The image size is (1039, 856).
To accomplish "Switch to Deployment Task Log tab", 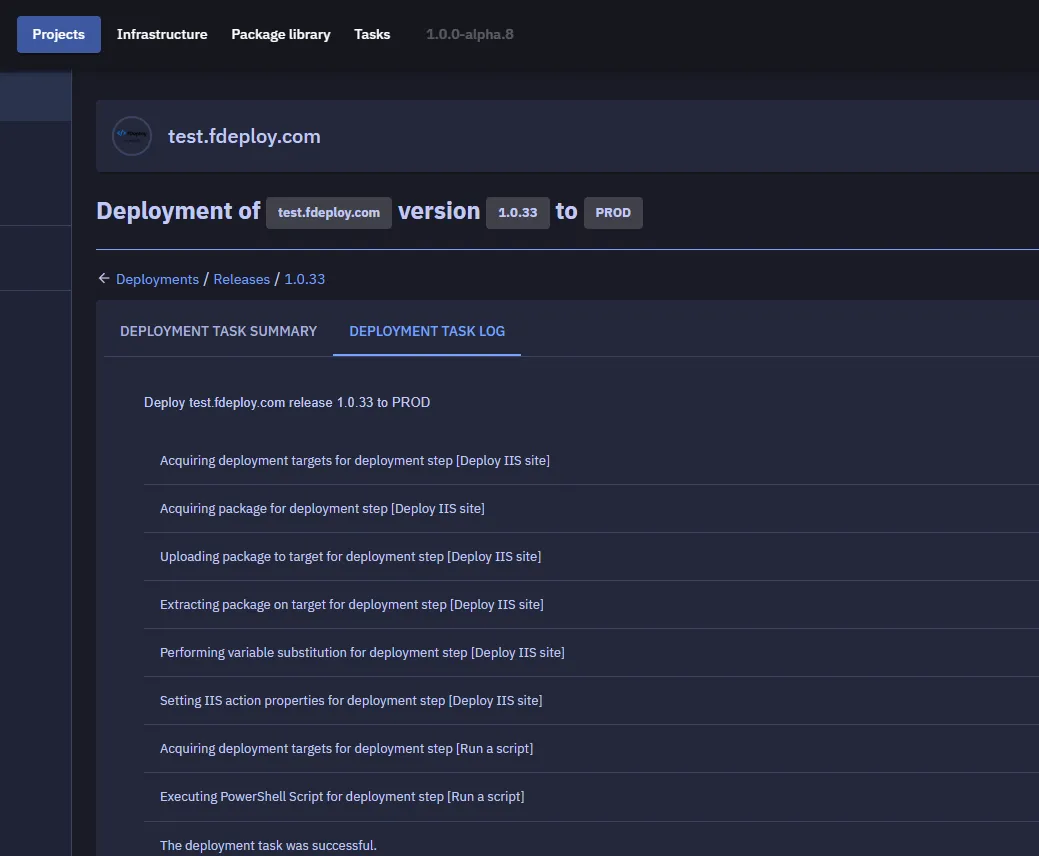I will 427,331.
